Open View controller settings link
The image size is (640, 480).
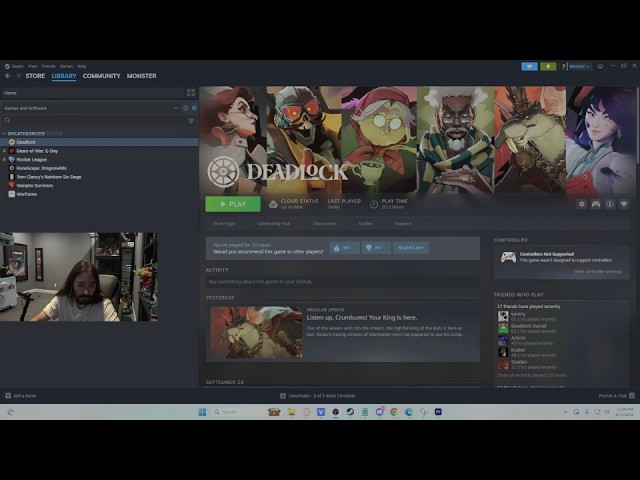(598, 271)
